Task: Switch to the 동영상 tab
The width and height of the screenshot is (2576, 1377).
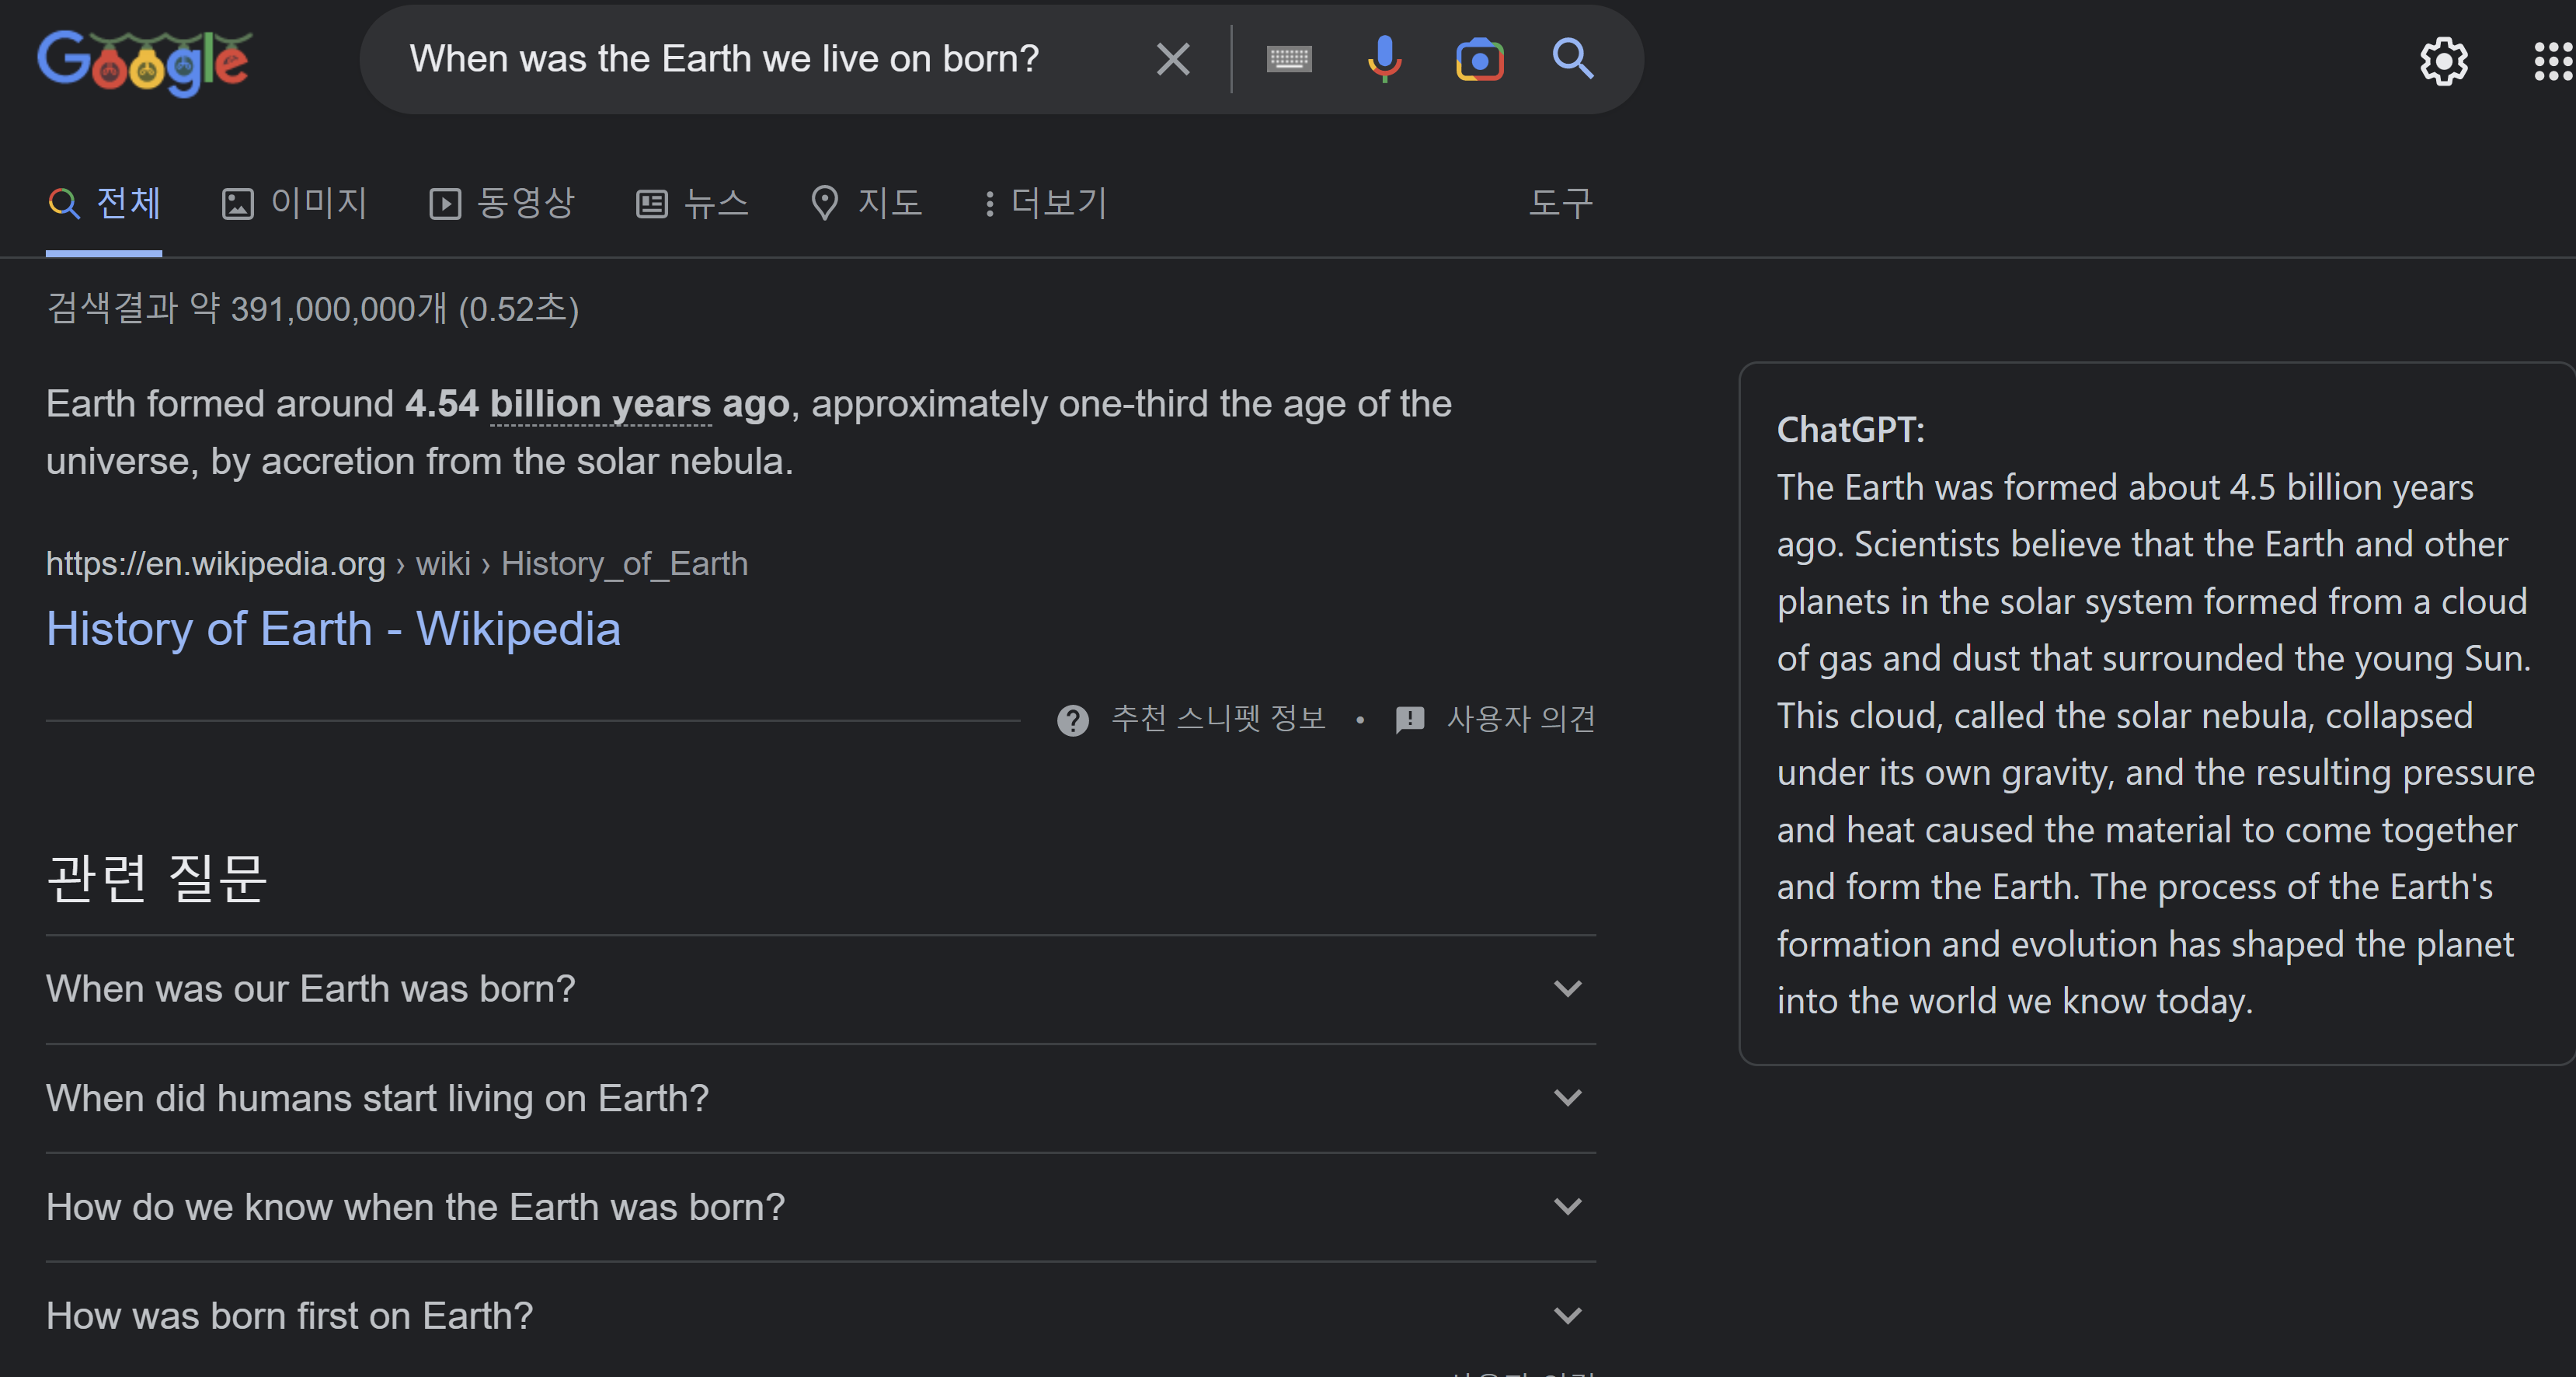Action: click(x=502, y=203)
